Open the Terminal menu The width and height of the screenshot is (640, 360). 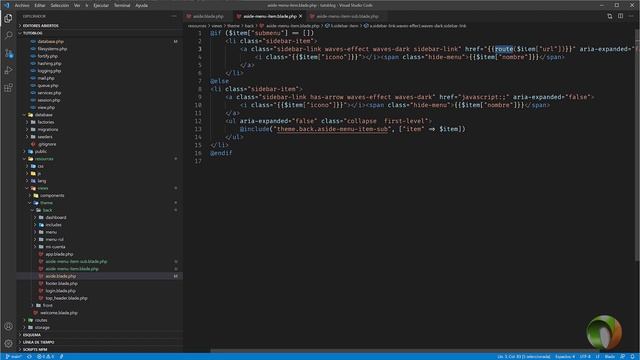[x=122, y=5]
